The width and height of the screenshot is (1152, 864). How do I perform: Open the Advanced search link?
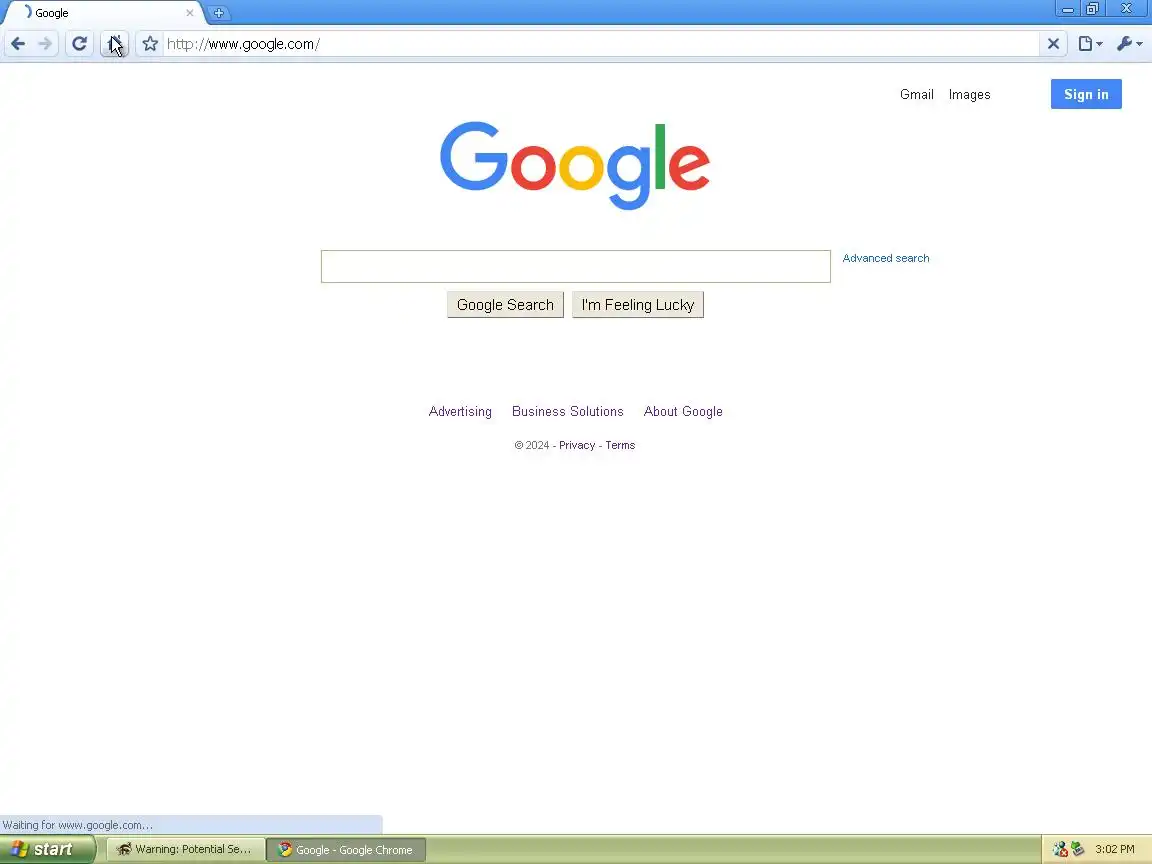tap(885, 258)
